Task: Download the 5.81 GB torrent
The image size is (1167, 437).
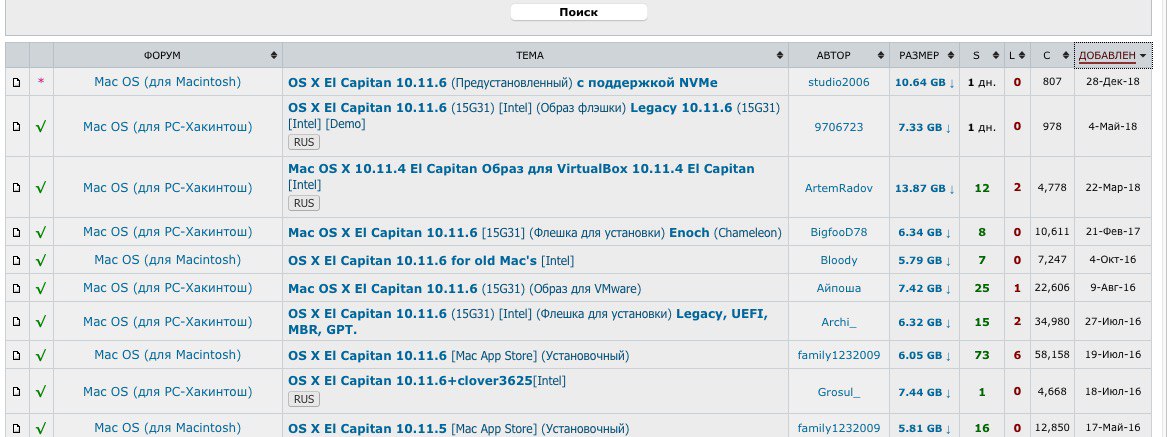Action: coord(924,429)
